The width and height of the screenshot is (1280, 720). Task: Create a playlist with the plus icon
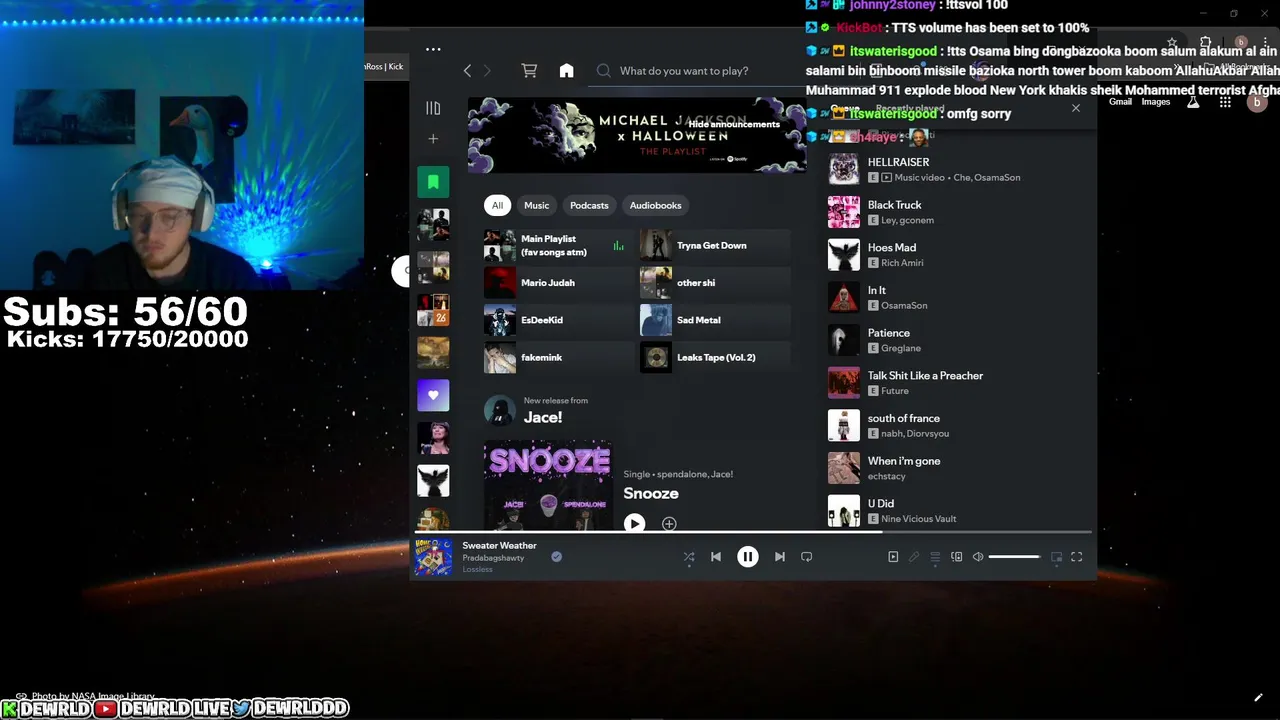(x=433, y=139)
